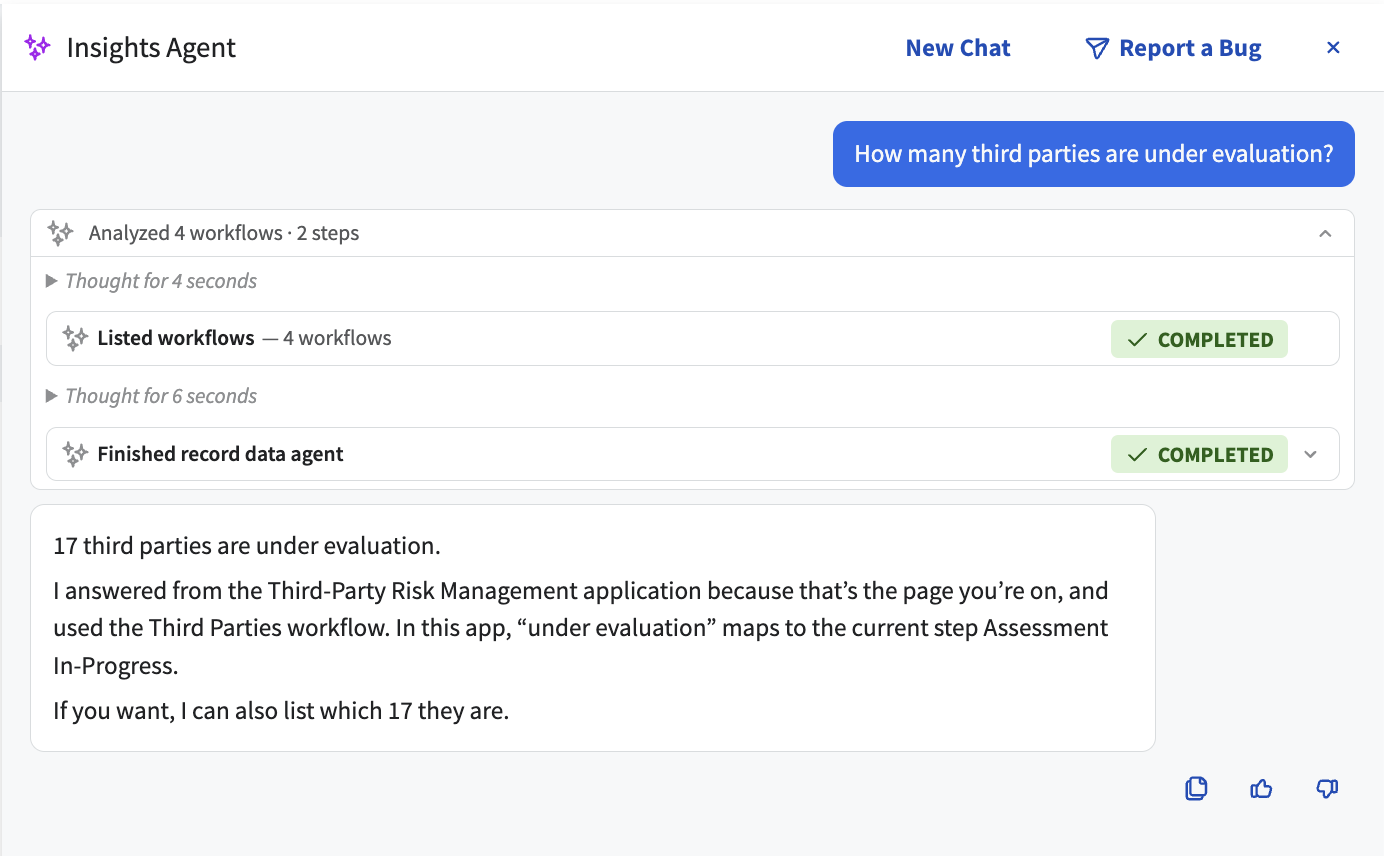Click sparkle icon beside Finished record data agent
The width and height of the screenshot is (1384, 856).
(x=75, y=454)
